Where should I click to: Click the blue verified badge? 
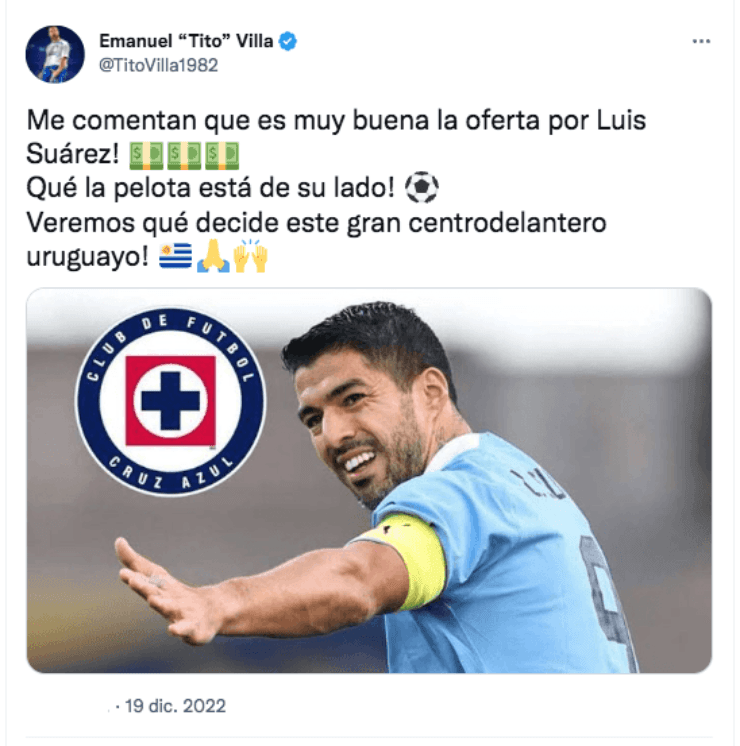[287, 41]
